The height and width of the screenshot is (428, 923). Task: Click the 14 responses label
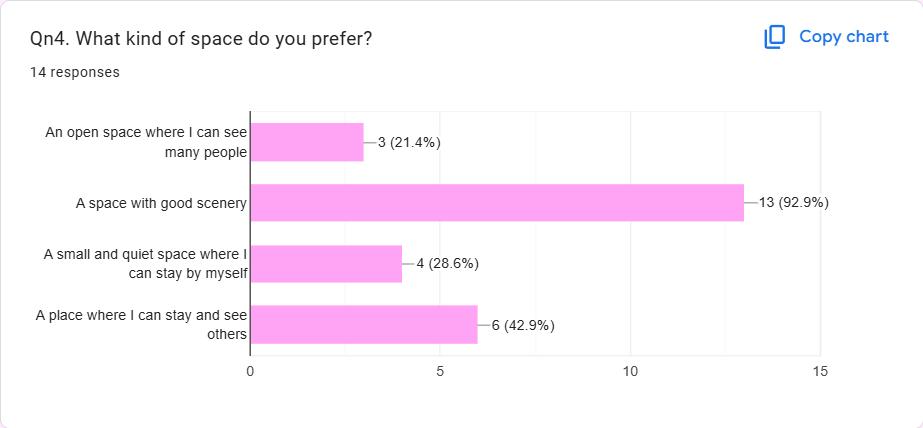point(75,72)
